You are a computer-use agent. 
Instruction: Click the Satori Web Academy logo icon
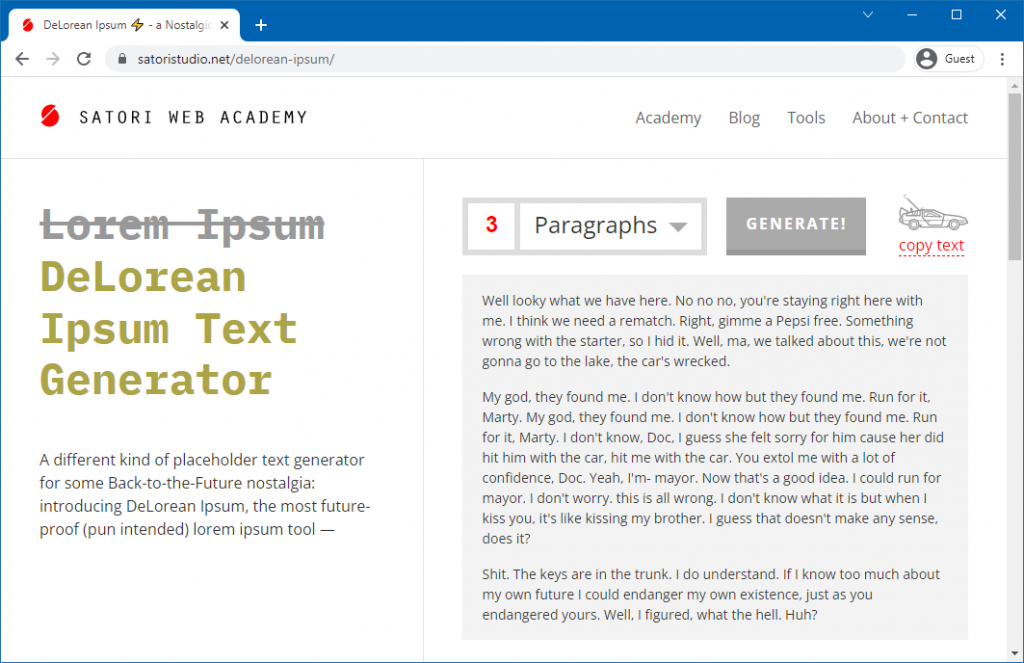click(x=49, y=117)
